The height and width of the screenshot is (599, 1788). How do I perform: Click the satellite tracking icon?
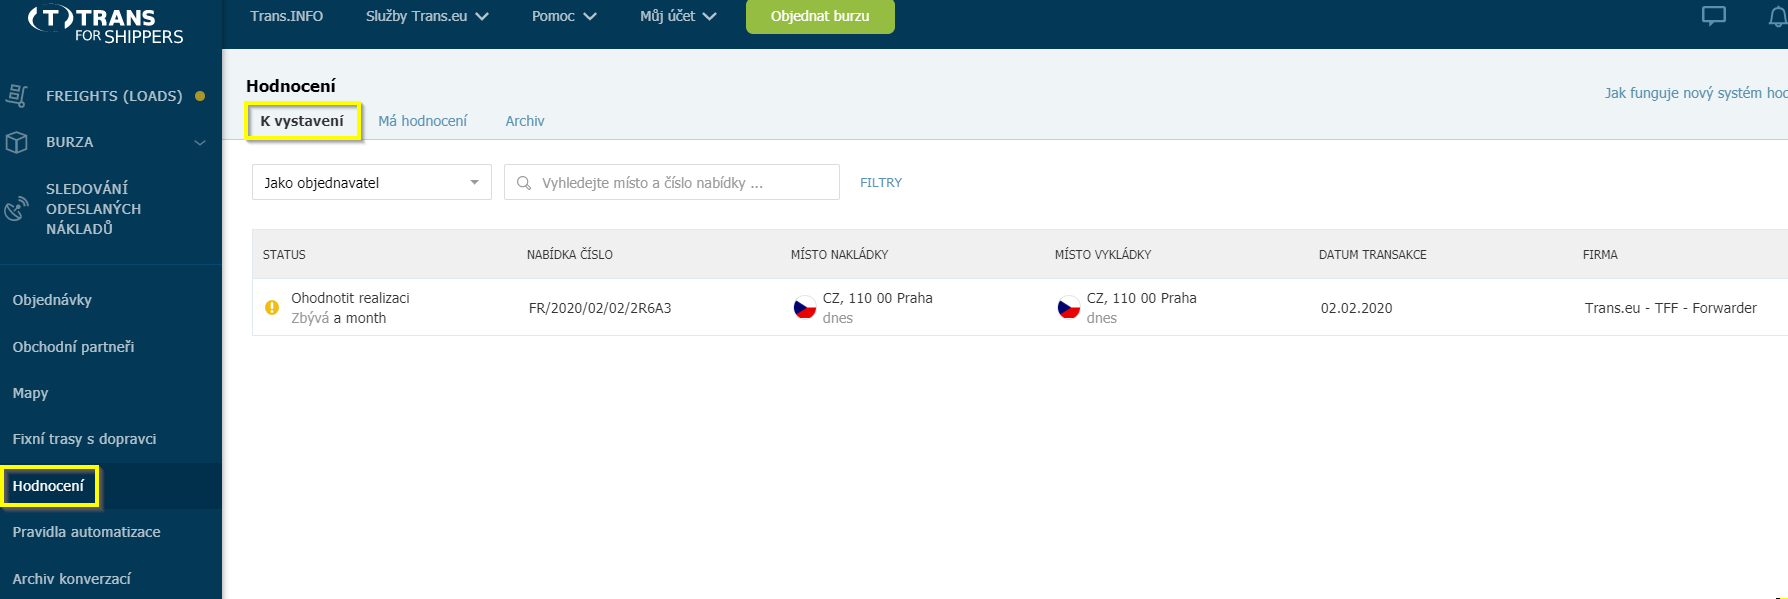pyautogui.click(x=17, y=208)
